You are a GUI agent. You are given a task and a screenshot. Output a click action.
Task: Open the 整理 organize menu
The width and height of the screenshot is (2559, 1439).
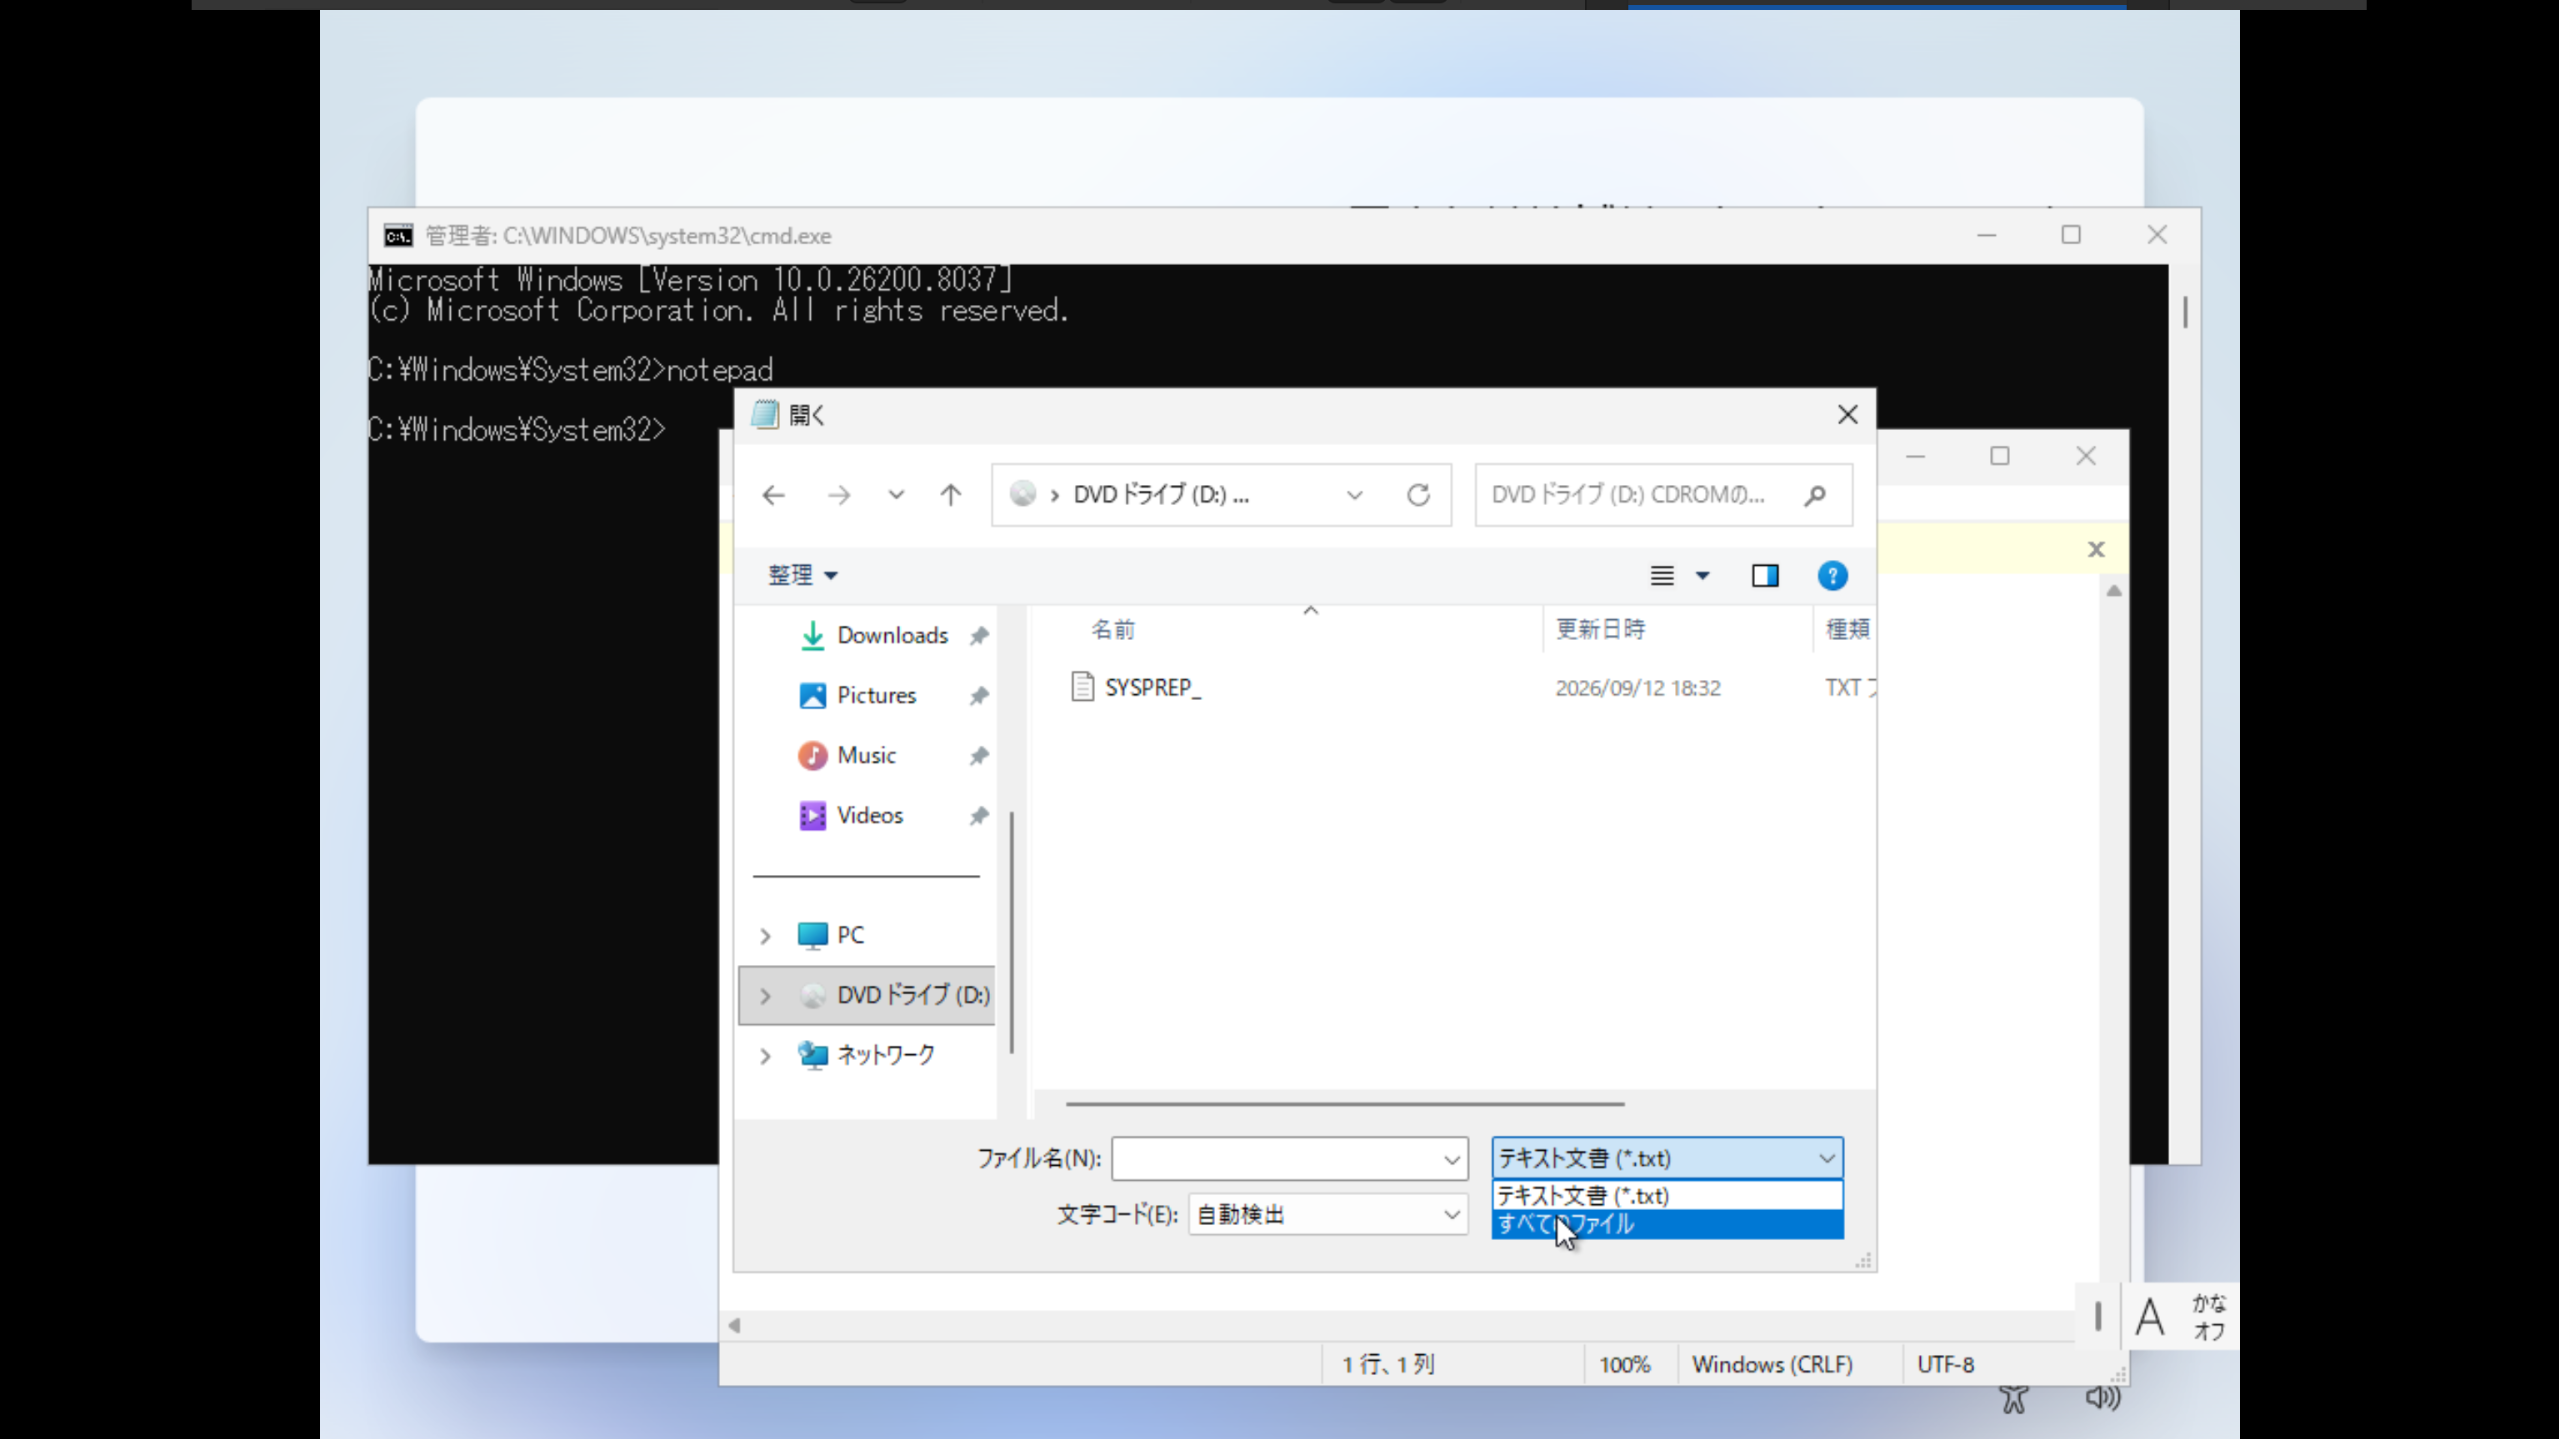click(802, 575)
